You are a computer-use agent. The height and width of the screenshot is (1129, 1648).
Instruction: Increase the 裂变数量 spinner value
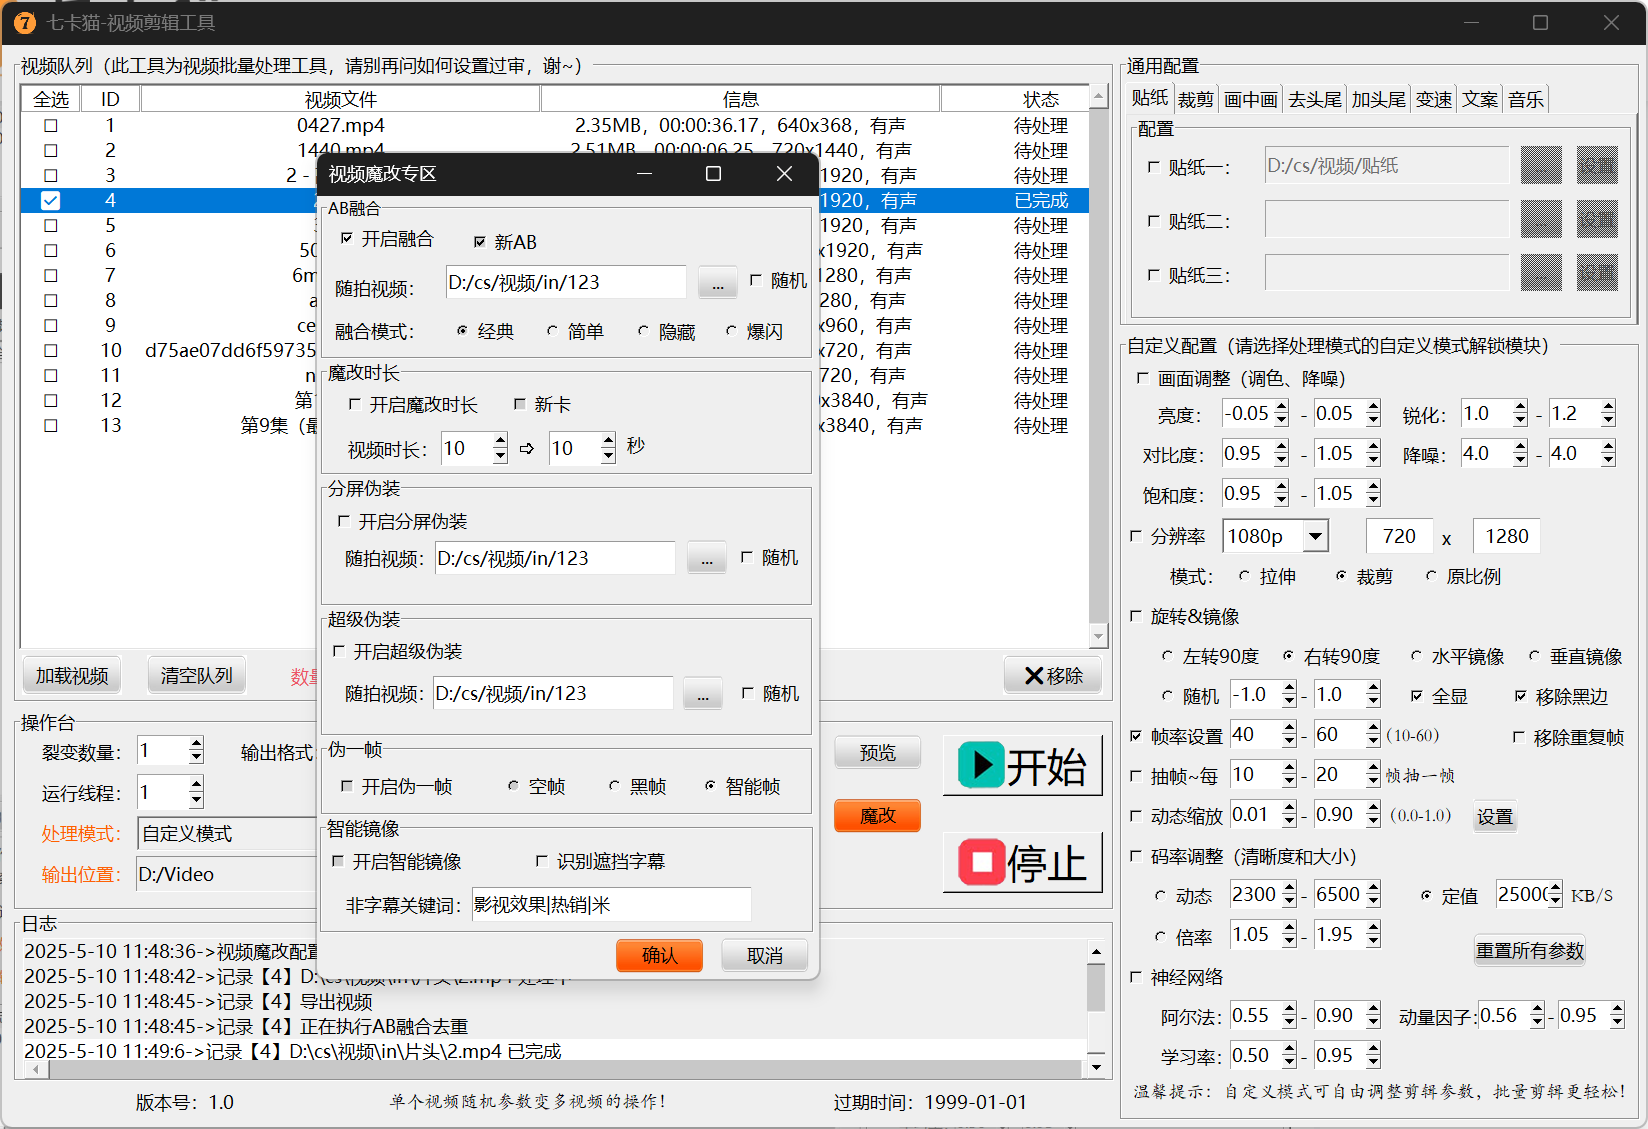tap(196, 743)
